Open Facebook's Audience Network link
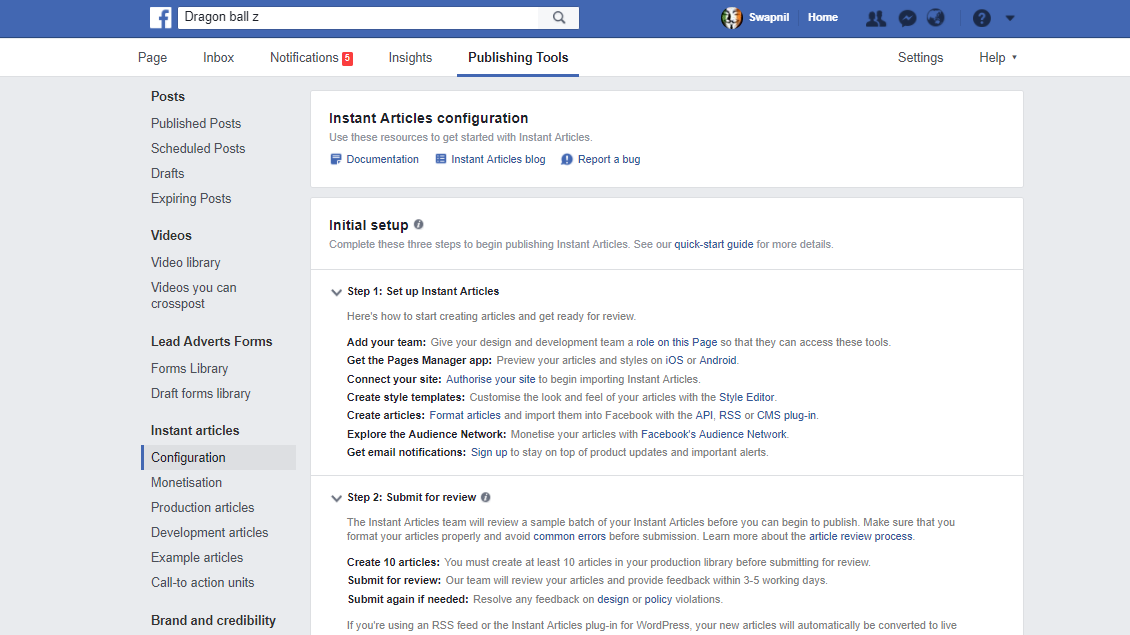 713,434
